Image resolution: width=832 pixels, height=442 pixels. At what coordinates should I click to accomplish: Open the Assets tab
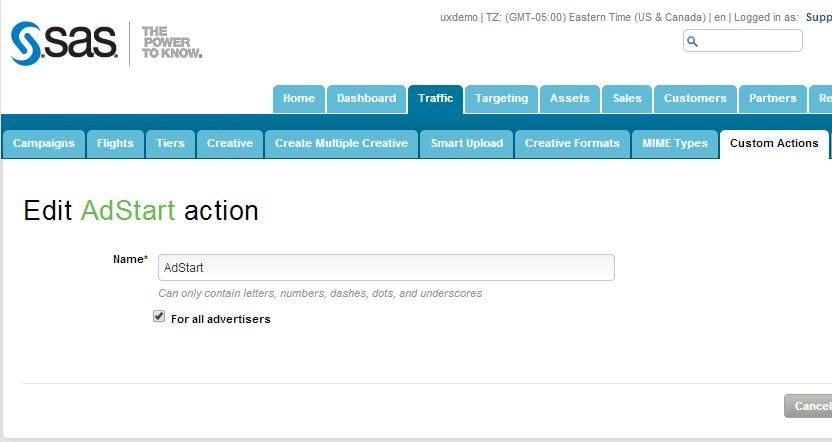[569, 99]
